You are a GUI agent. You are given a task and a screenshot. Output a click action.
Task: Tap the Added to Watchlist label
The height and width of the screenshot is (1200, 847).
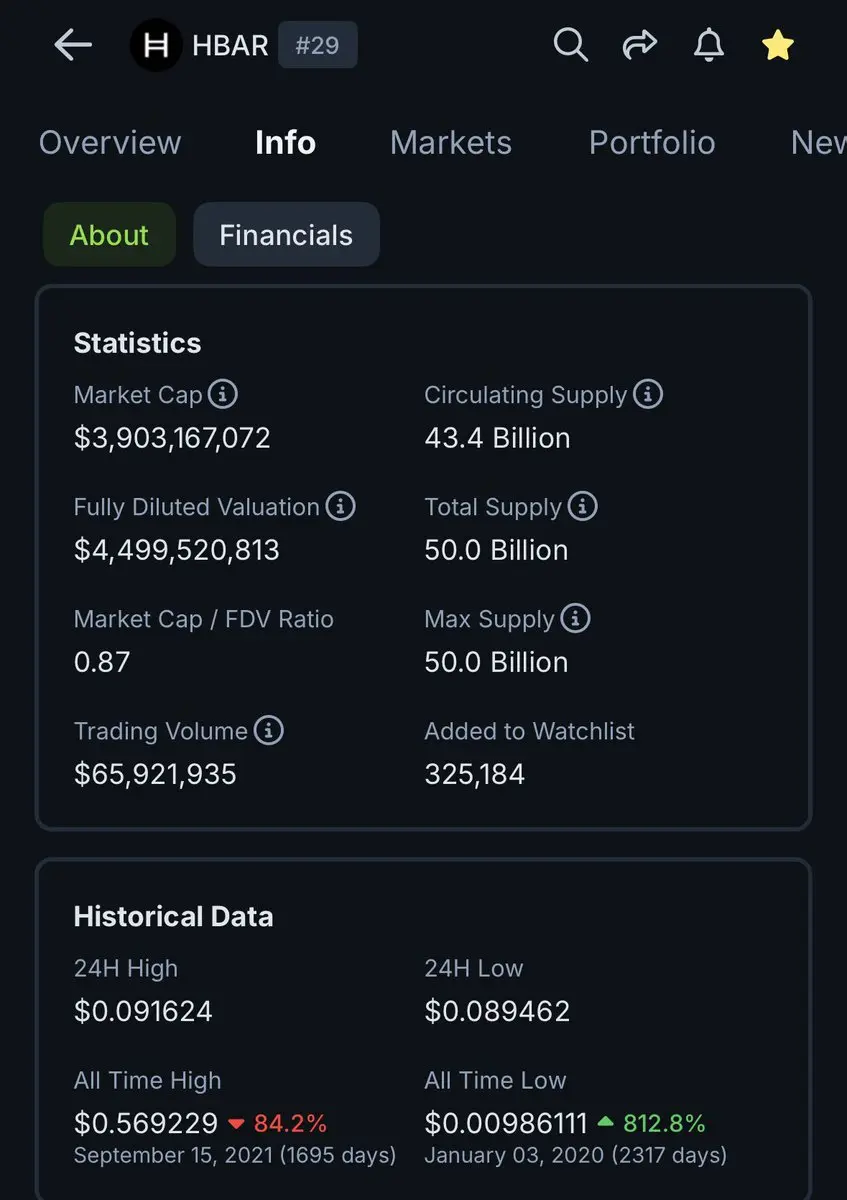click(x=529, y=731)
